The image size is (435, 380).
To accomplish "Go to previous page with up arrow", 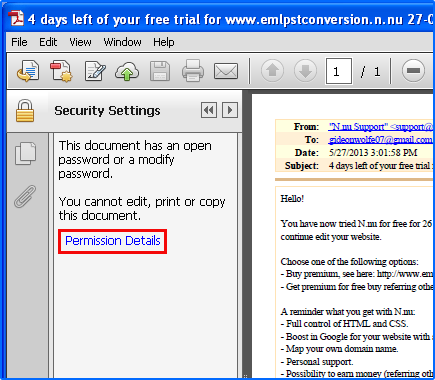I will [272, 71].
